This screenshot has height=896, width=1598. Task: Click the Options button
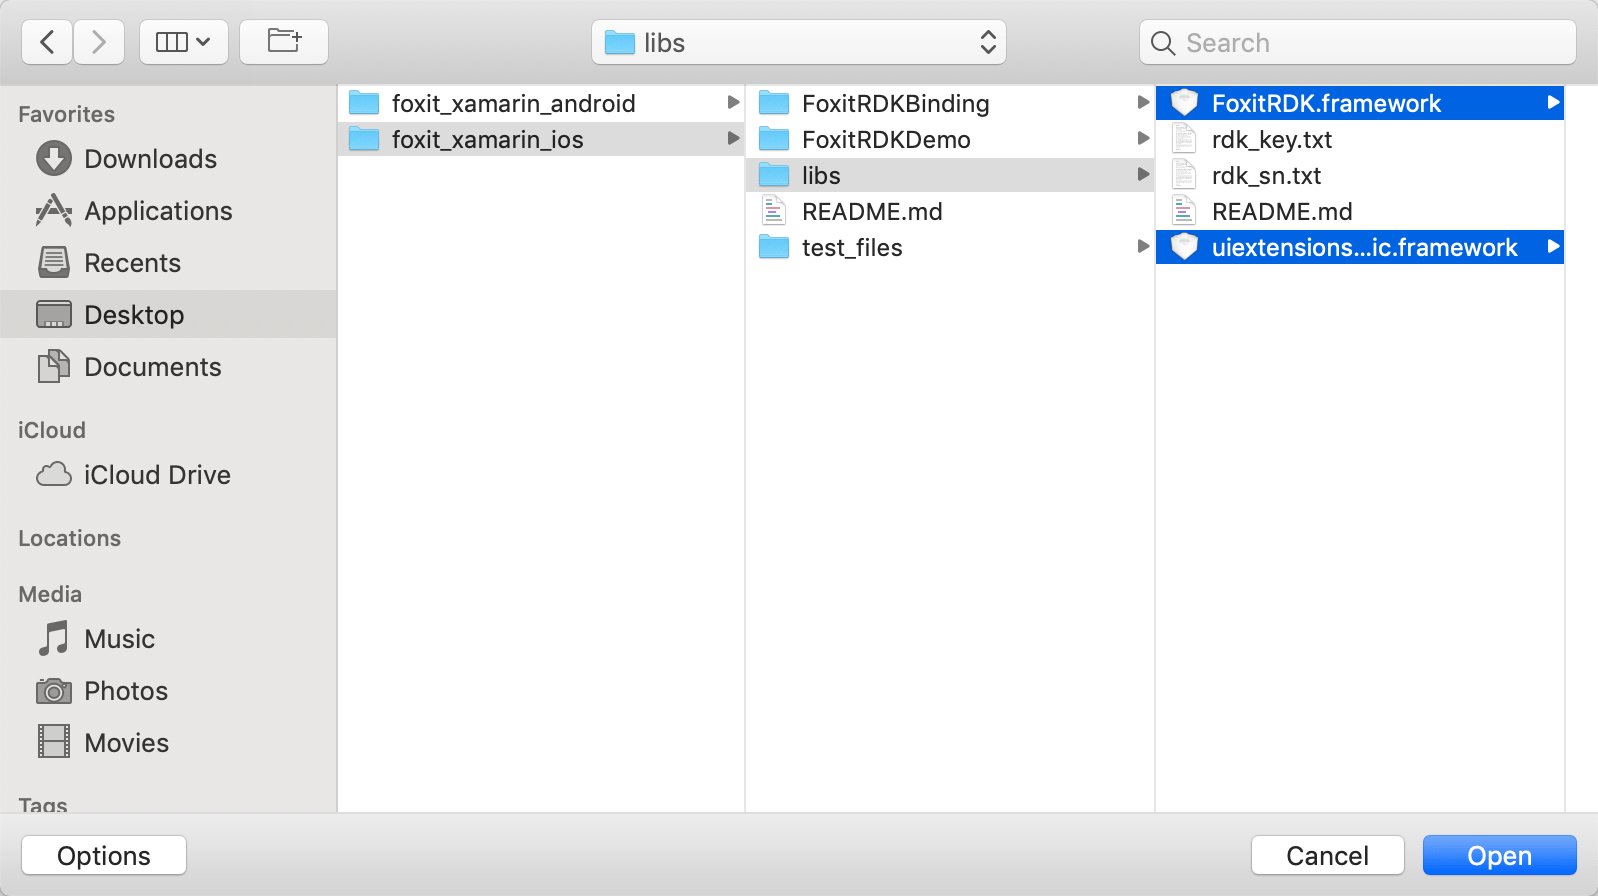pyautogui.click(x=104, y=855)
